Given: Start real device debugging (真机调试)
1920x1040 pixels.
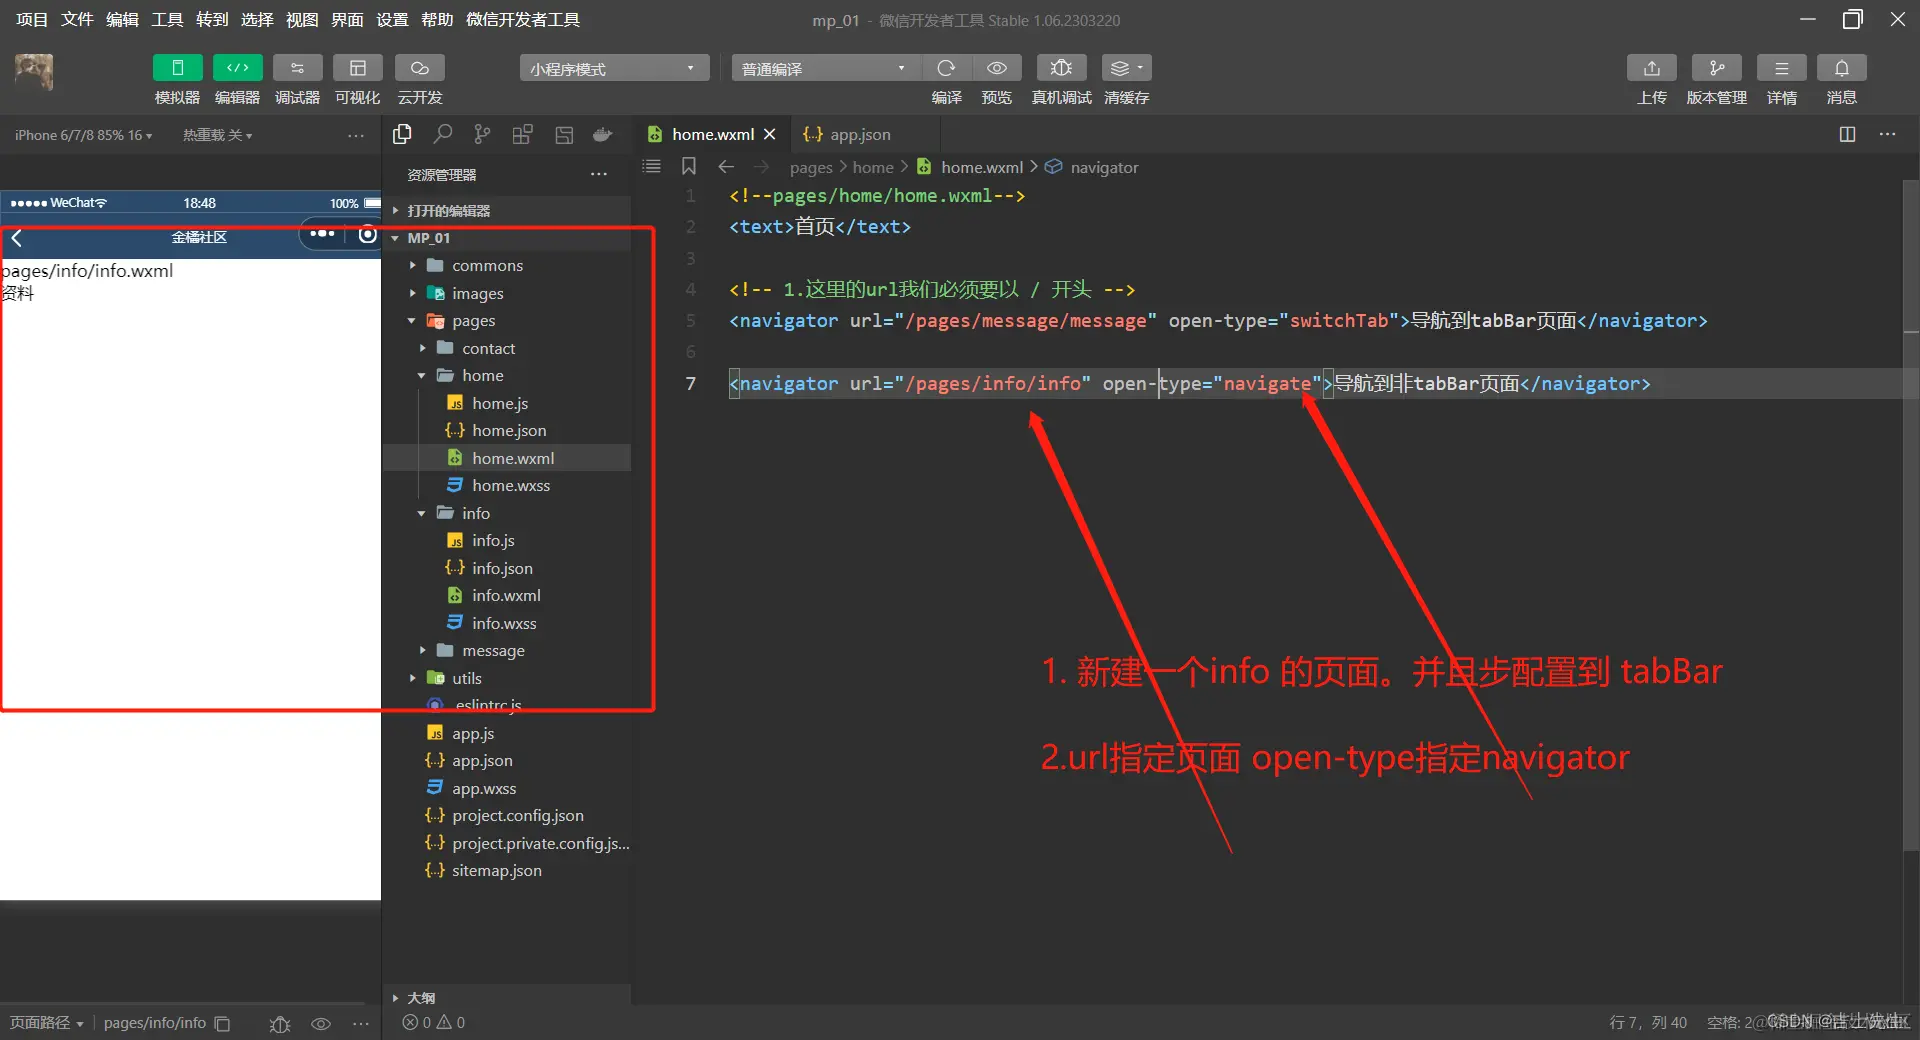Looking at the screenshot, I should pos(1061,68).
